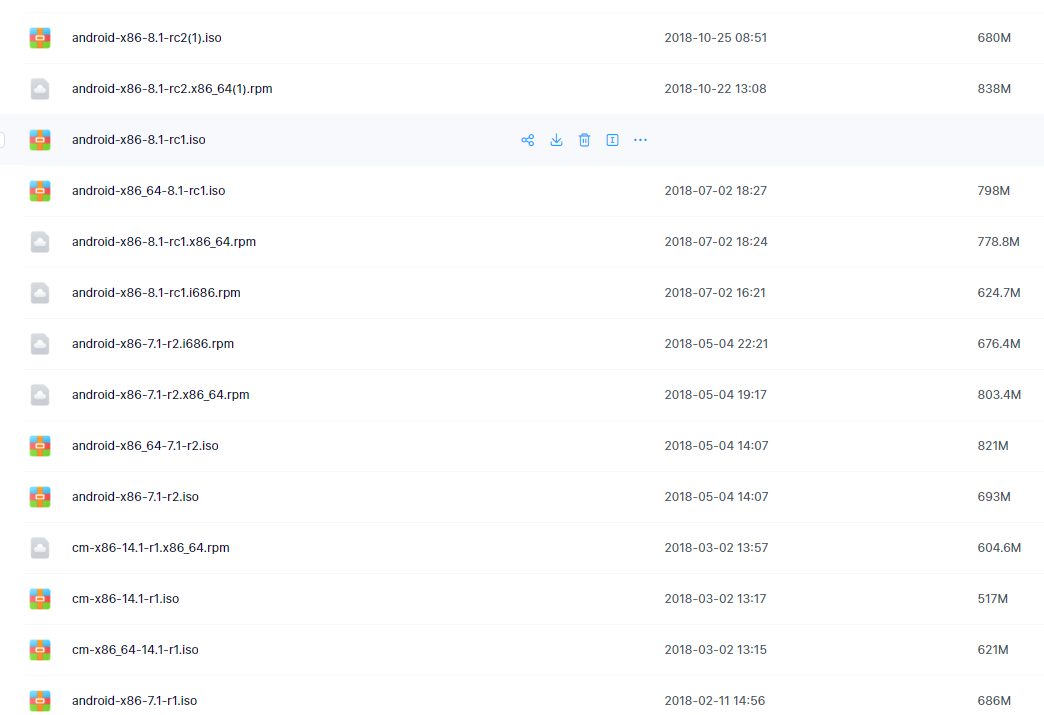Click archive icon of android-x86_64-8.1-rc1.iso
The width and height of the screenshot is (1044, 715).
[40, 191]
